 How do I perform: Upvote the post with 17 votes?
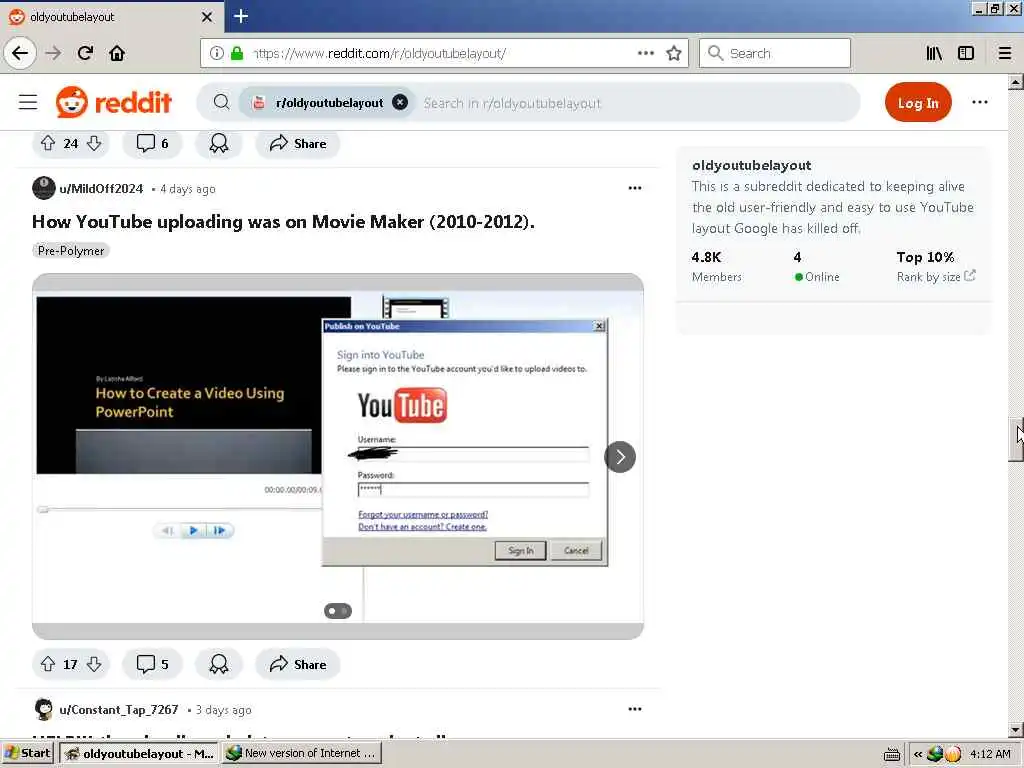point(48,664)
